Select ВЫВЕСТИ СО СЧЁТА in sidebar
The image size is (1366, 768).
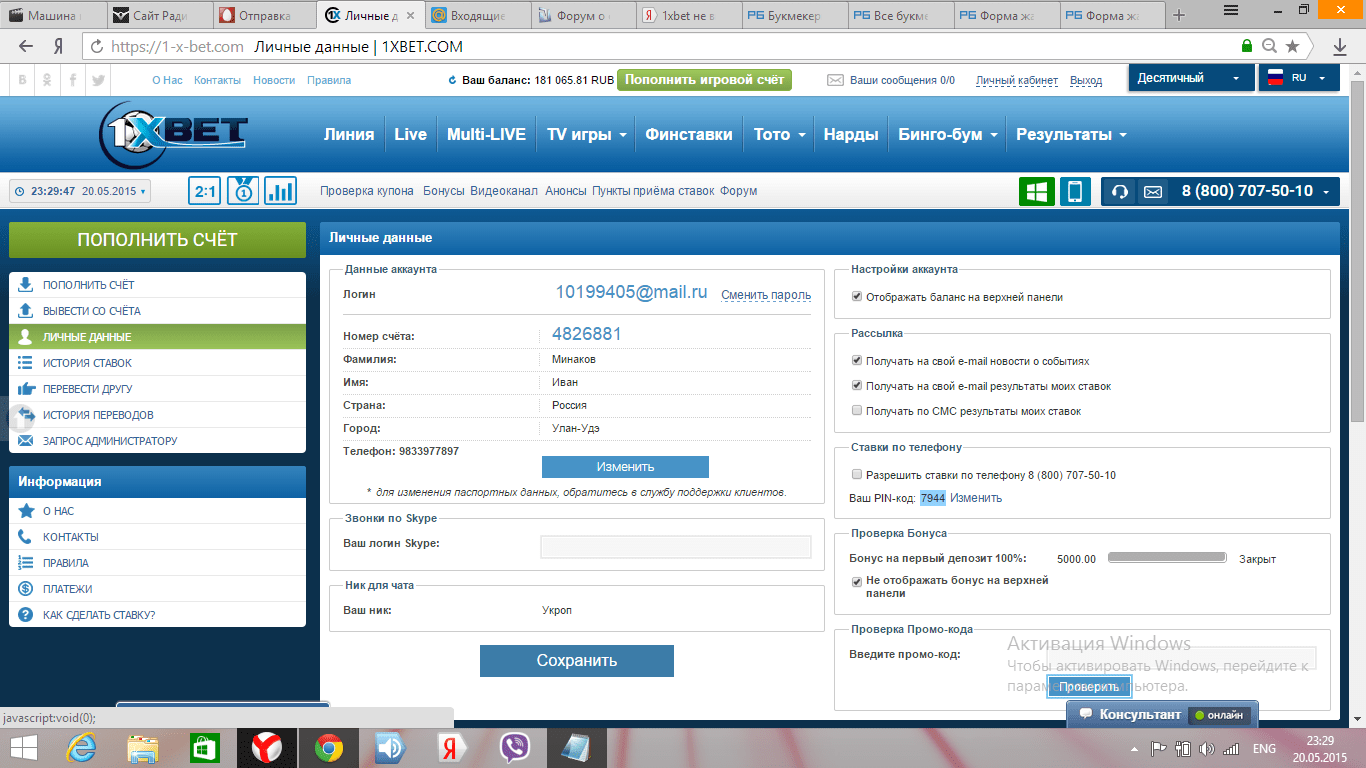pos(158,311)
